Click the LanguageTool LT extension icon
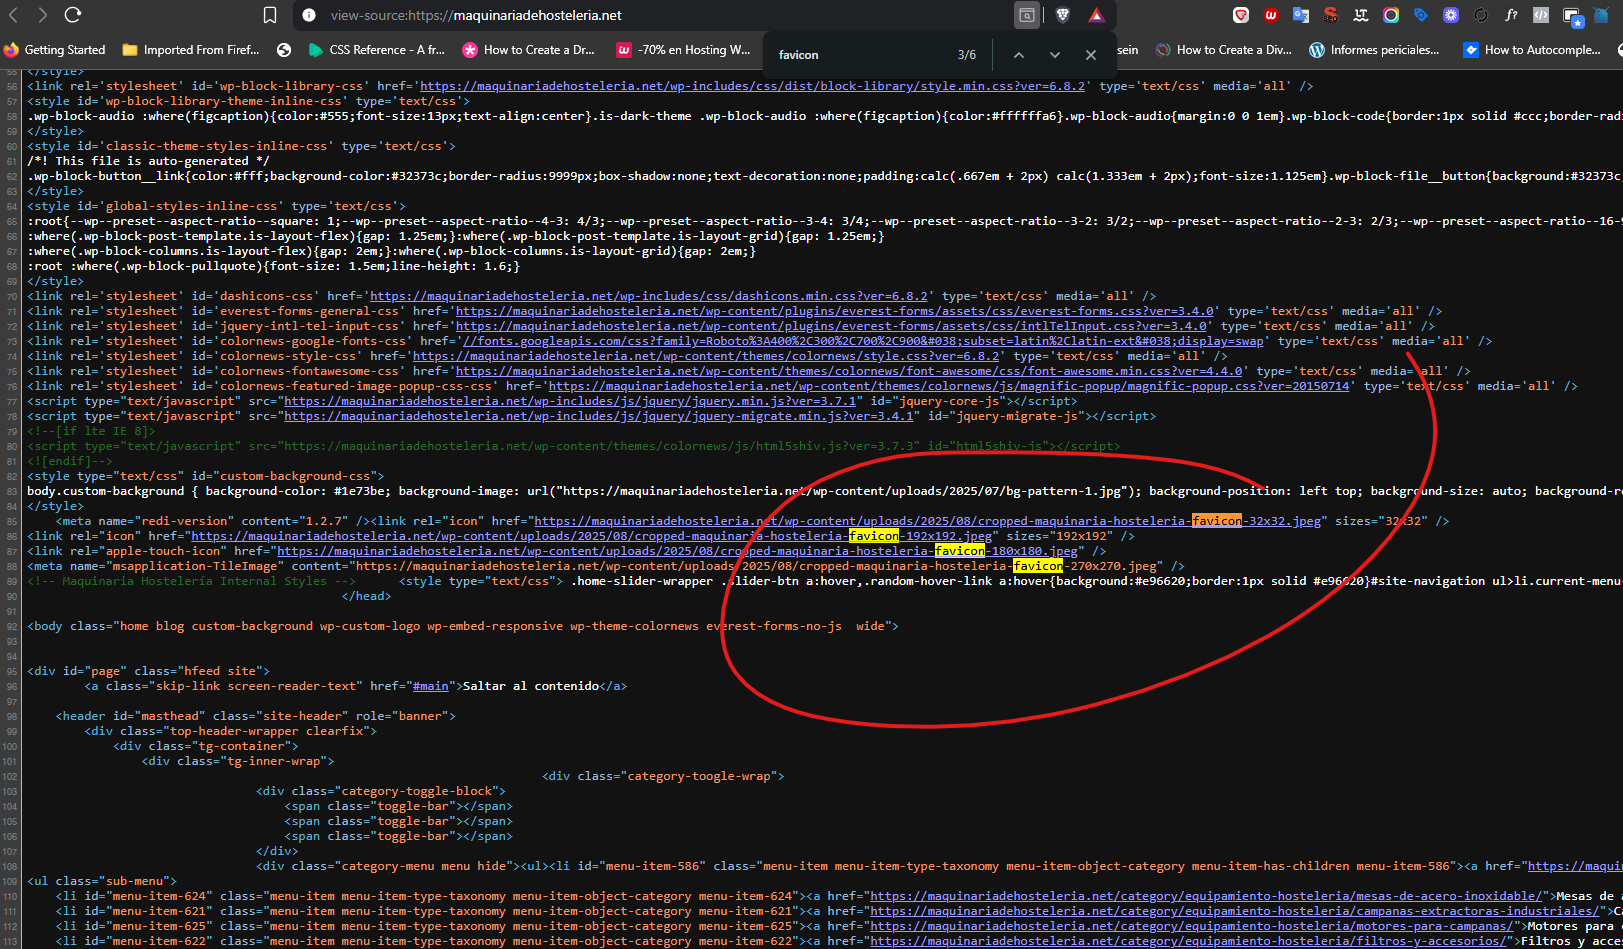The image size is (1623, 949). [x=1361, y=15]
